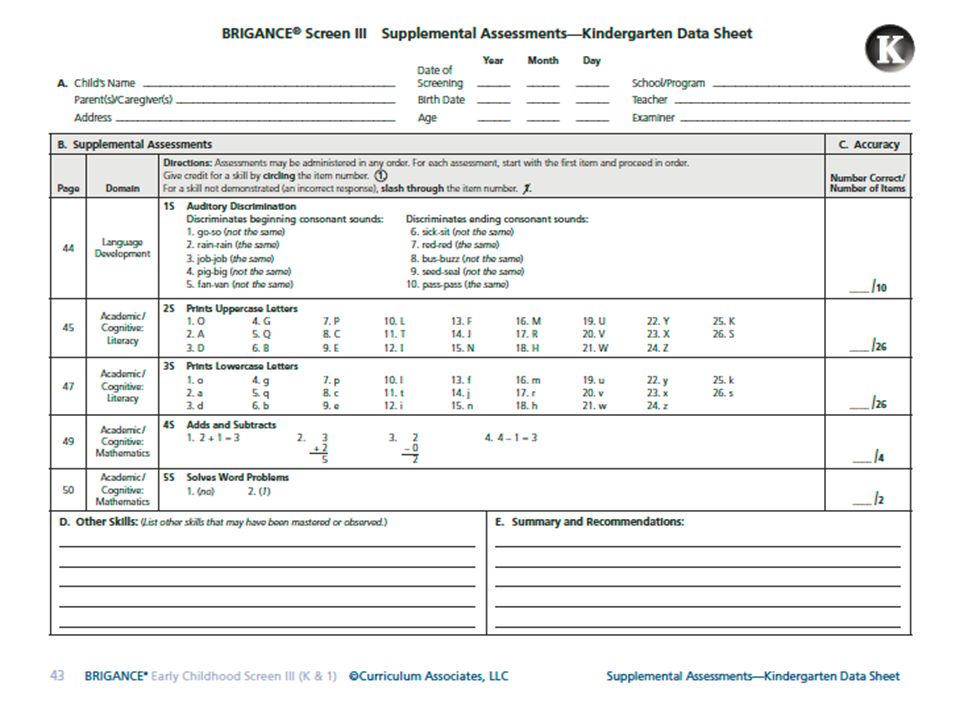This screenshot has width=960, height=720.
Task: Click the 'B. Supplemental Assessments' header
Action: pyautogui.click(x=135, y=144)
